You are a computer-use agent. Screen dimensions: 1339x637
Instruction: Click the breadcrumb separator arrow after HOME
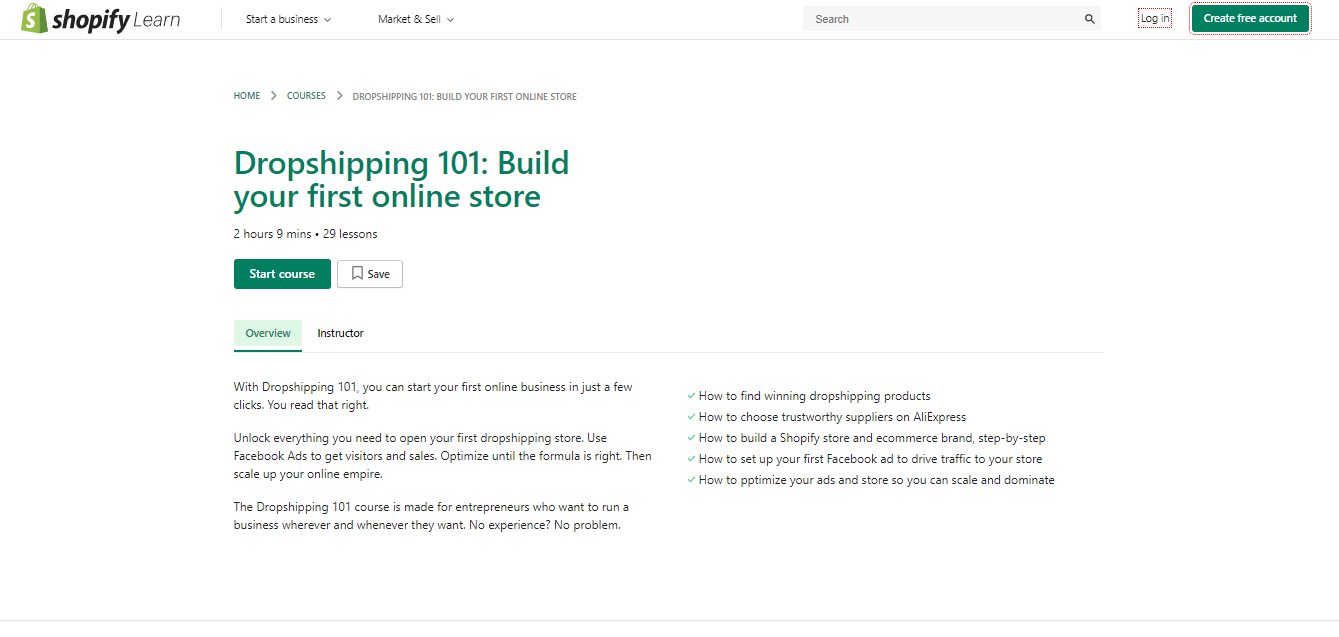(x=271, y=95)
